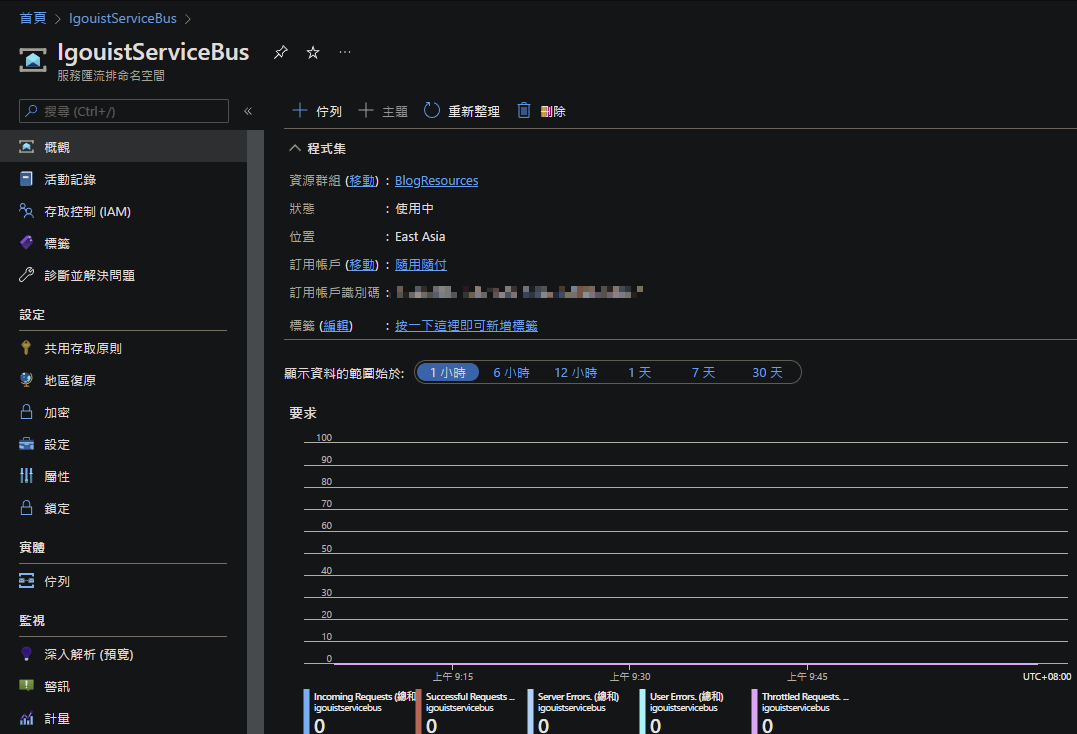This screenshot has width=1077, height=734.
Task: Open 加密 lock icon
Action: (x=27, y=412)
